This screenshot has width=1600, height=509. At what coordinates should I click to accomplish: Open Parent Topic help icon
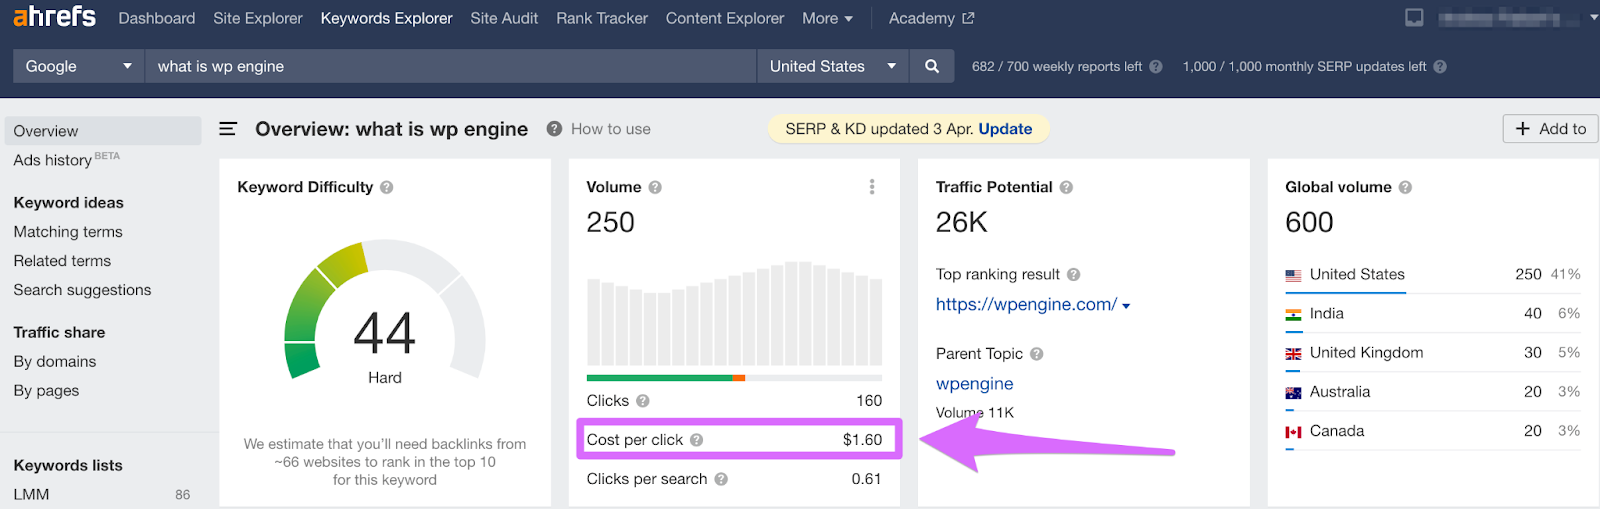[1036, 354]
